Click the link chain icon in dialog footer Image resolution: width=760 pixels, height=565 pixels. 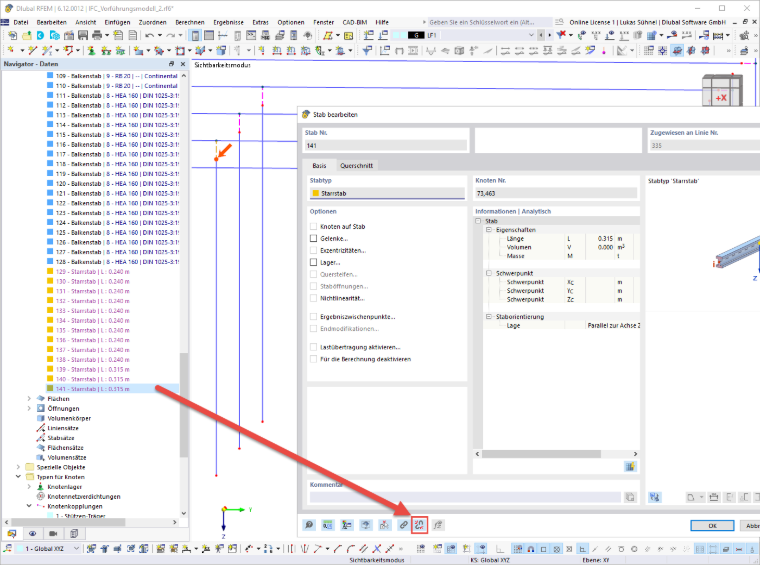(x=403, y=525)
